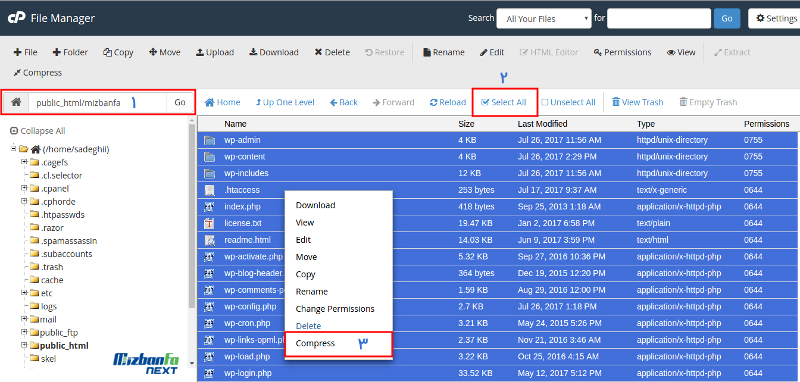Click the Download toolbar button
This screenshot has height=382, width=800.
pos(273,52)
